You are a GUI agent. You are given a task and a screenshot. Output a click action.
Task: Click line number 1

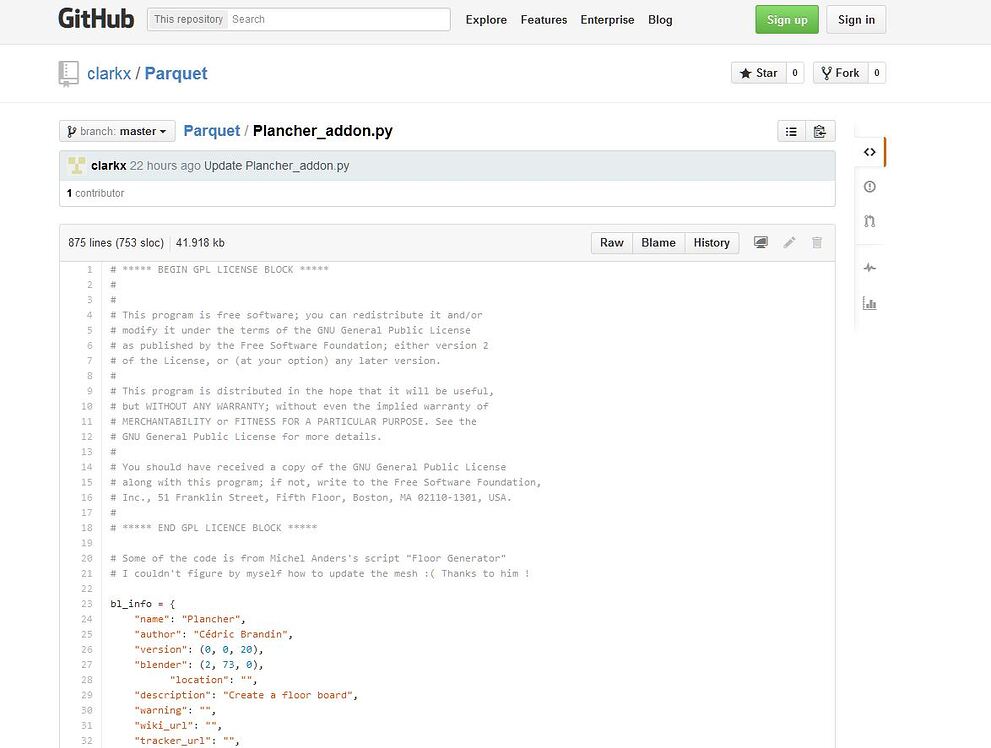click(x=89, y=270)
